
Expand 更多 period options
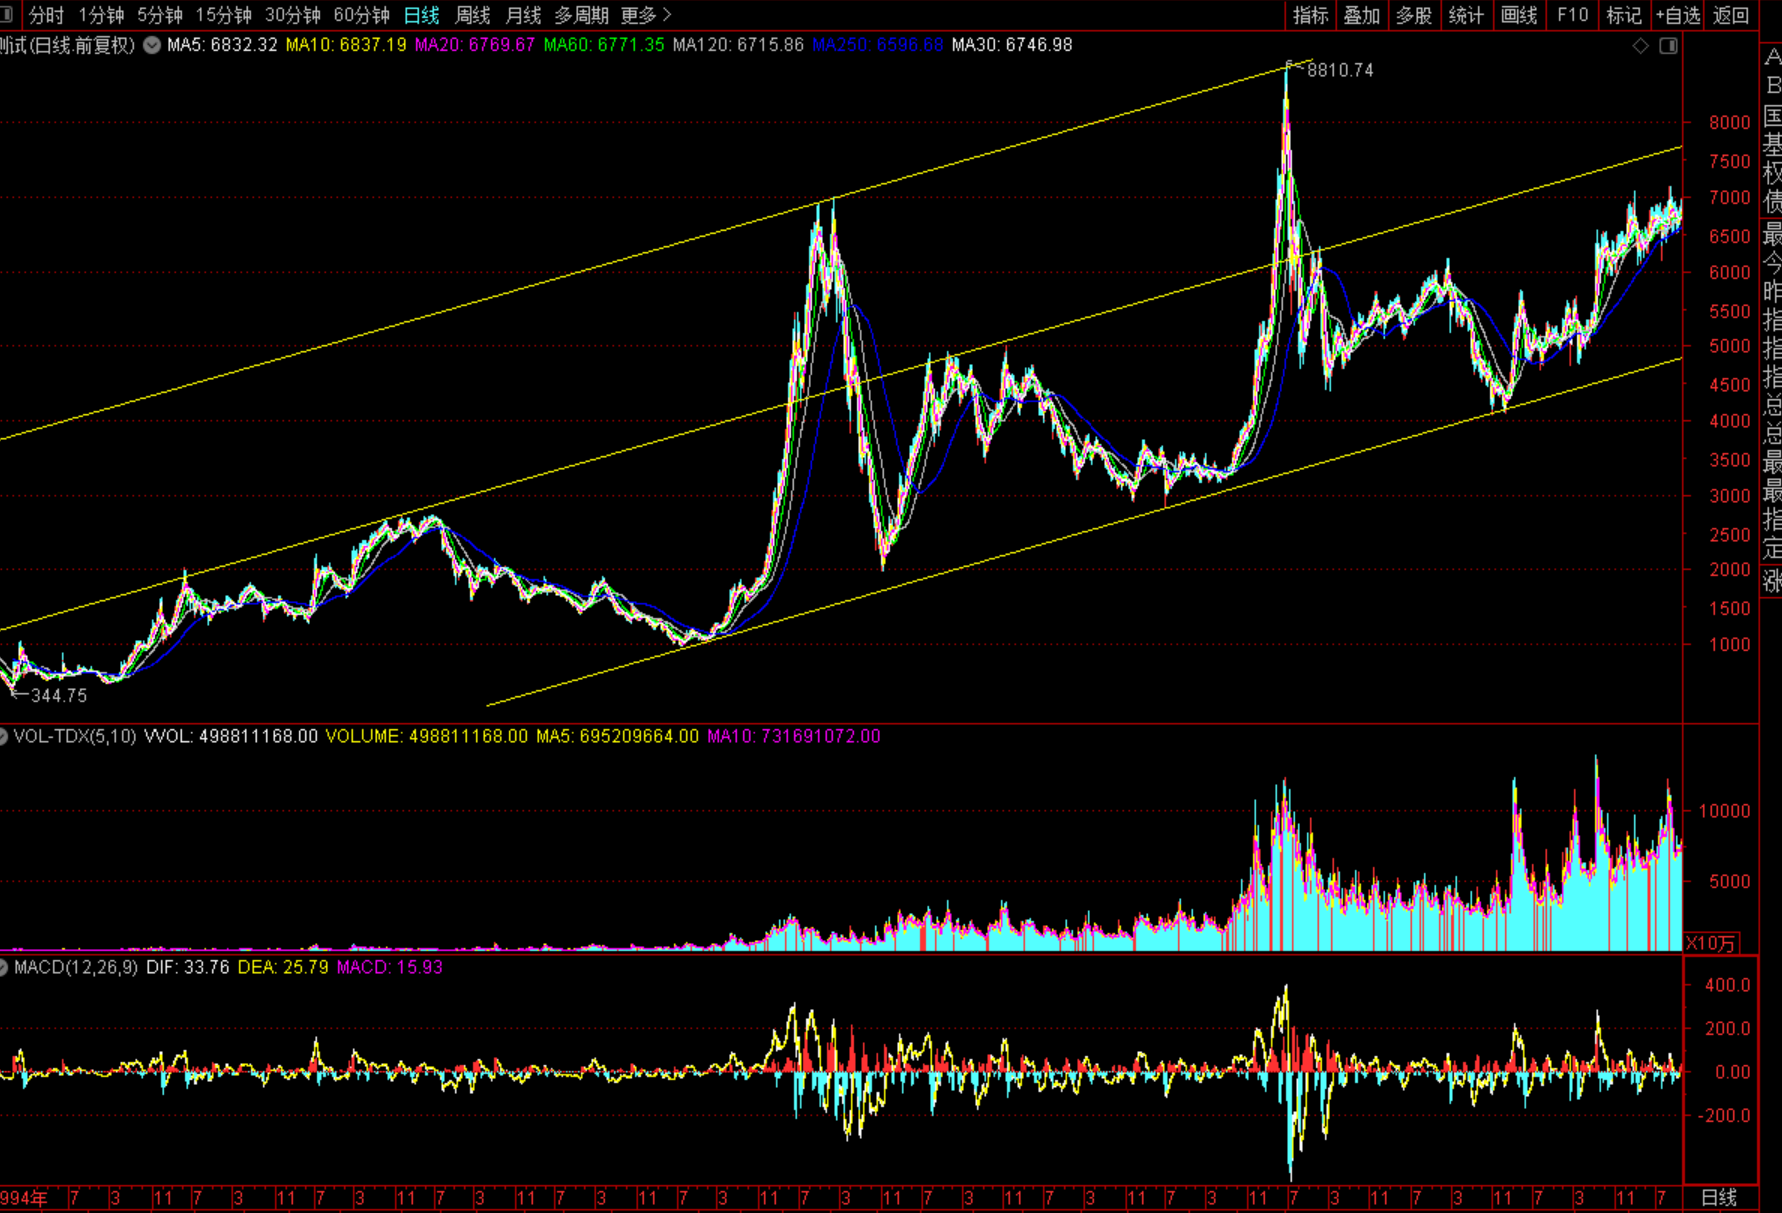(646, 15)
